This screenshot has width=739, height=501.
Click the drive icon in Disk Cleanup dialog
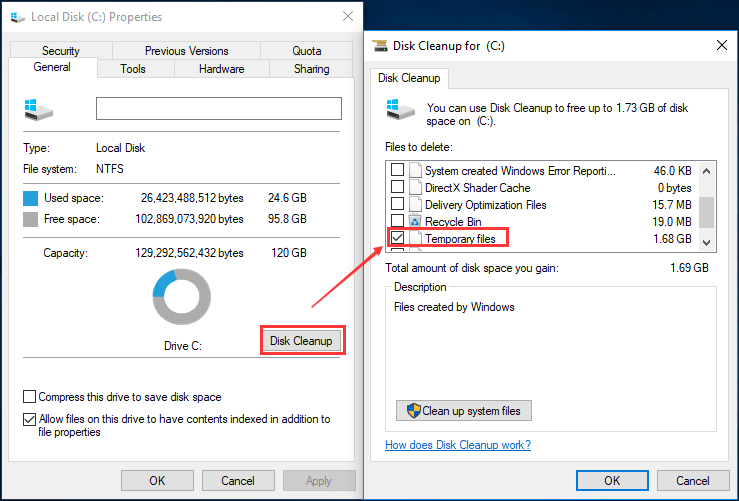[399, 109]
